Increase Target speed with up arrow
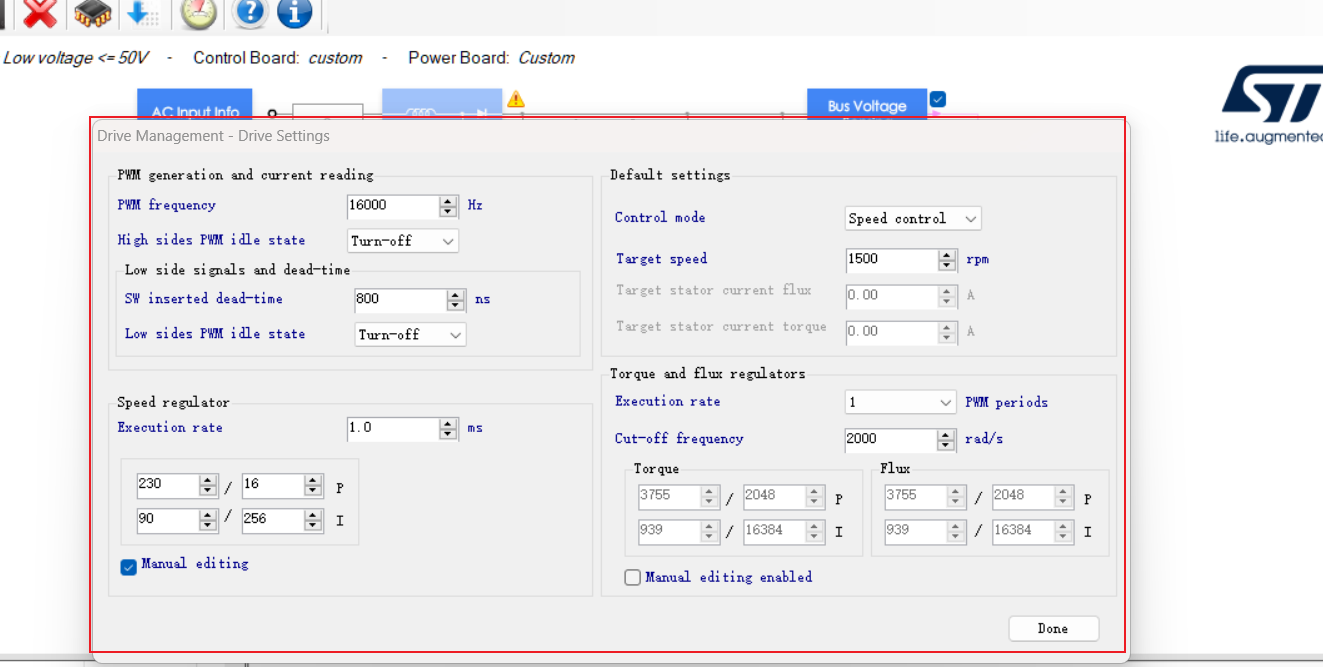Viewport: 1323px width, 667px height. 947,254
